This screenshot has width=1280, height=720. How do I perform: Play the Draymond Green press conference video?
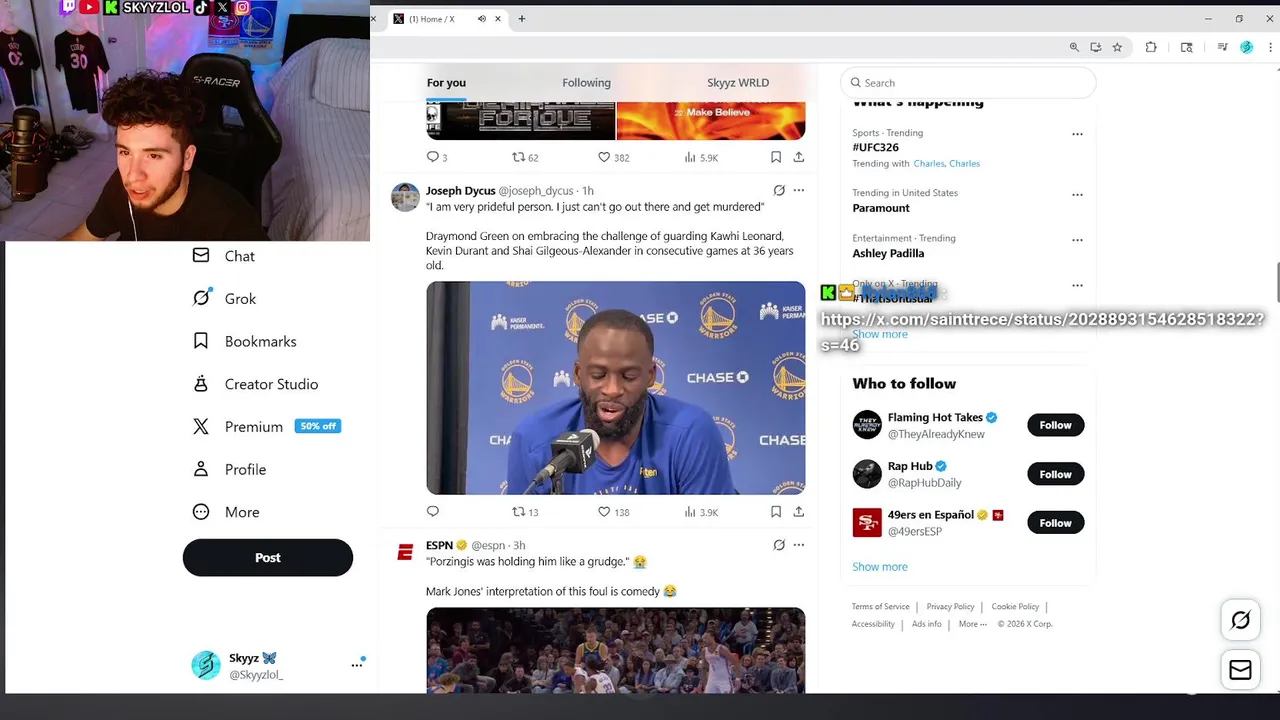pyautogui.click(x=615, y=388)
